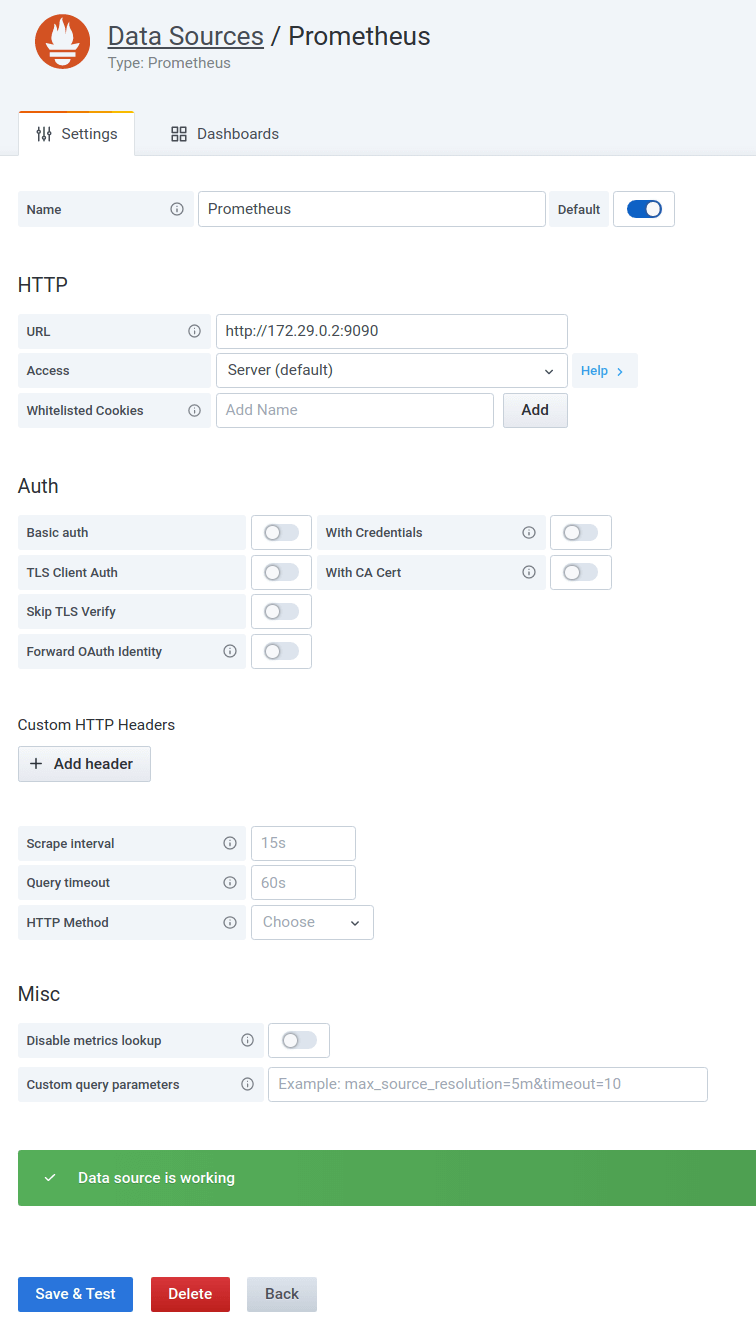This screenshot has width=756, height=1322.
Task: Open the Access Server (default) dropdown
Action: (x=392, y=370)
